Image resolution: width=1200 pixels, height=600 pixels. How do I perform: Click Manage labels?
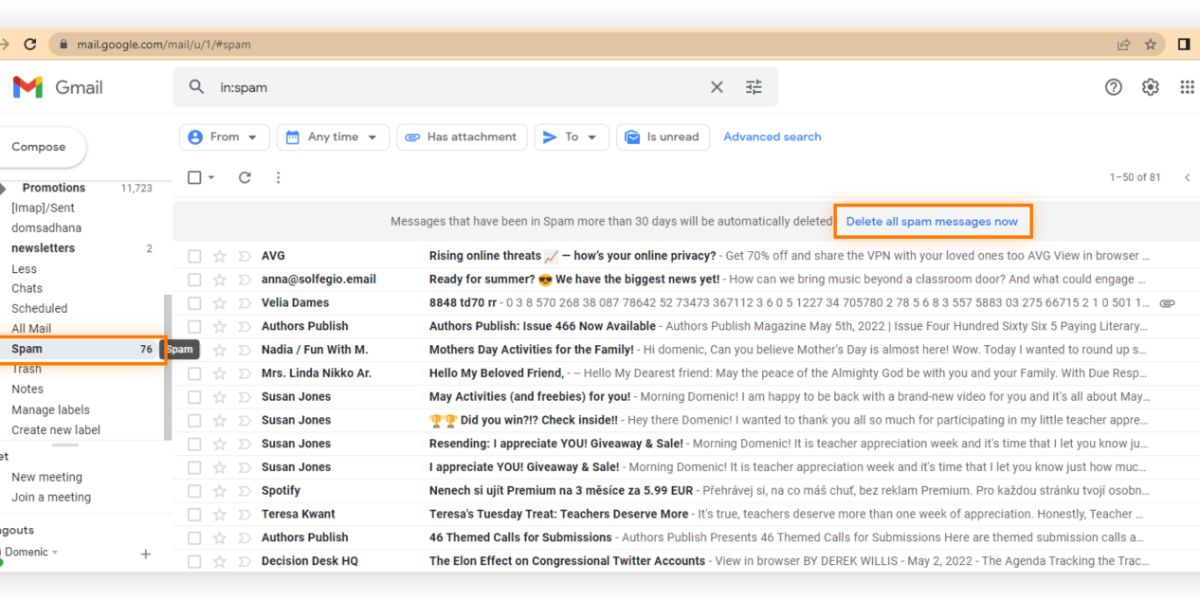click(x=50, y=410)
